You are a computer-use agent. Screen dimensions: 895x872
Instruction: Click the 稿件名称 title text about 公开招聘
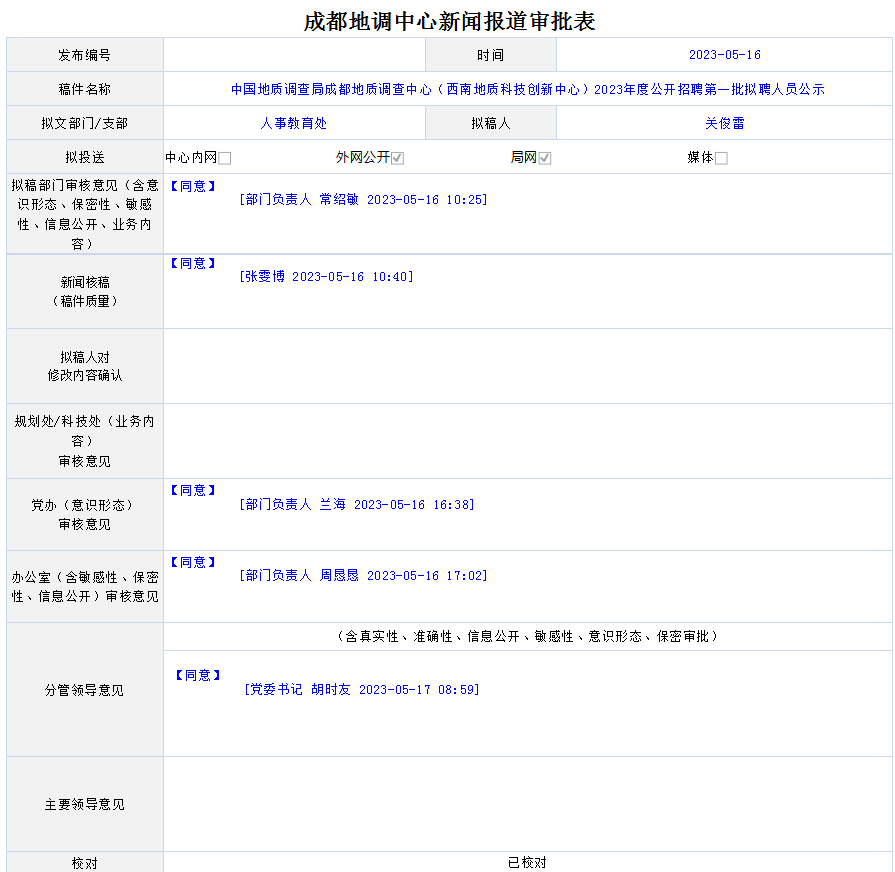527,89
